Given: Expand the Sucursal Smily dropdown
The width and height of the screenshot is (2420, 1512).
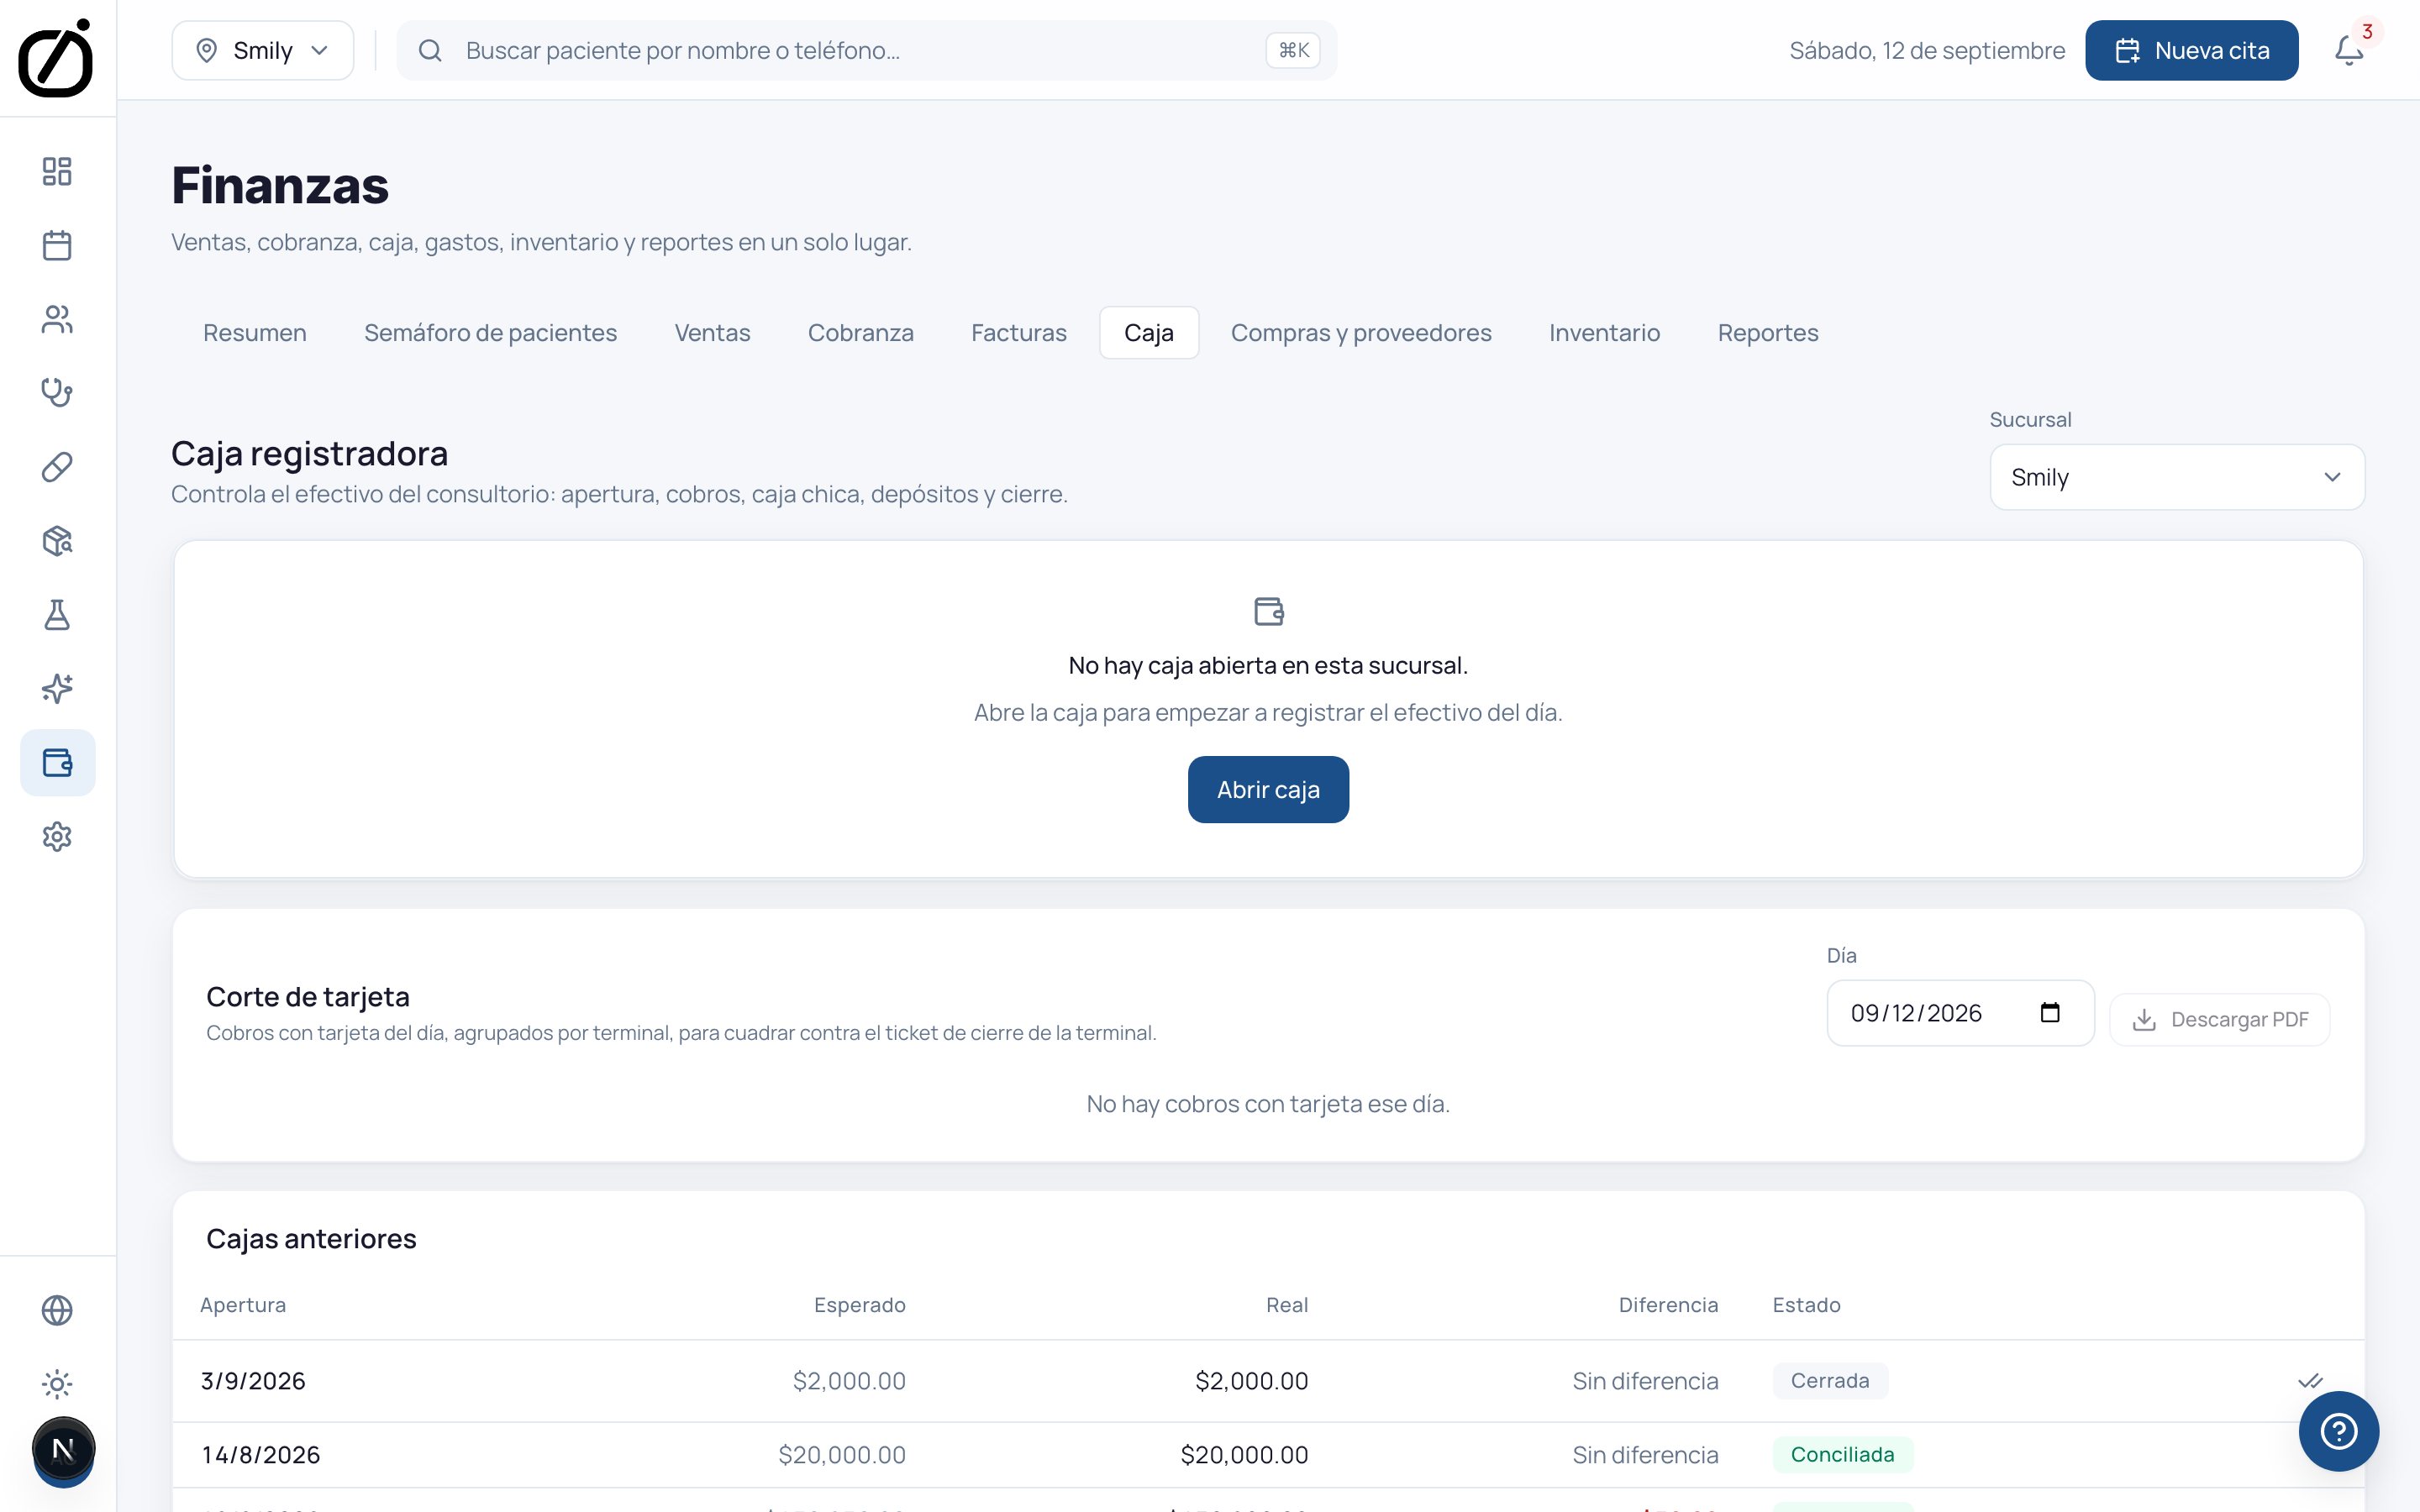Looking at the screenshot, I should [x=2177, y=477].
